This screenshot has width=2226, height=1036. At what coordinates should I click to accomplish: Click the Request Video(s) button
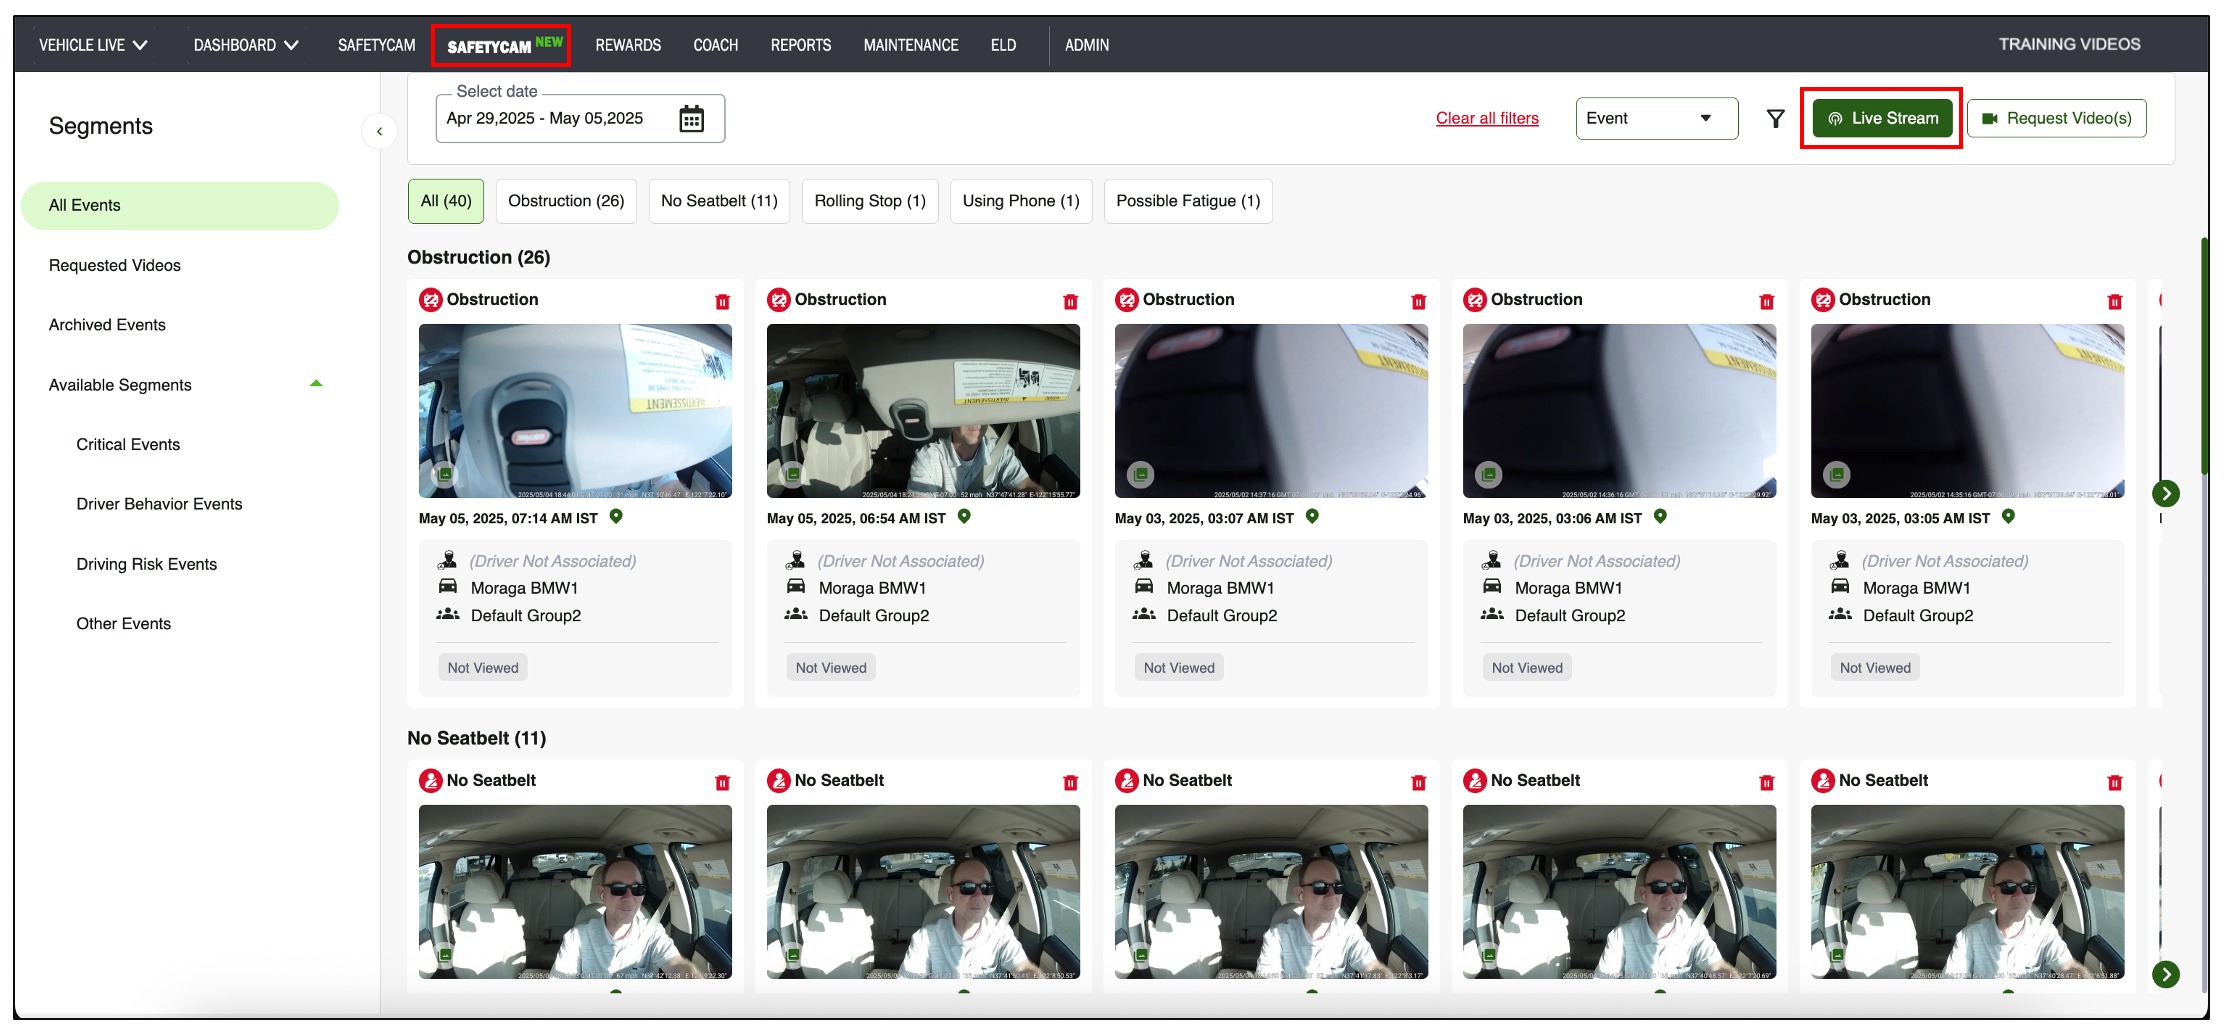[x=2056, y=118]
